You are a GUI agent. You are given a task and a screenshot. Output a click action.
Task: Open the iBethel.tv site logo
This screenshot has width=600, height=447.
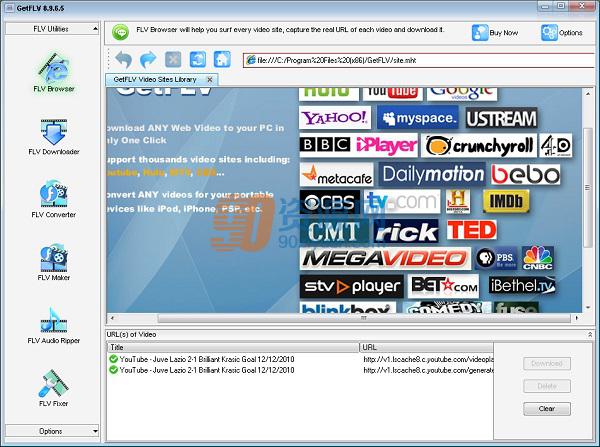click(522, 285)
